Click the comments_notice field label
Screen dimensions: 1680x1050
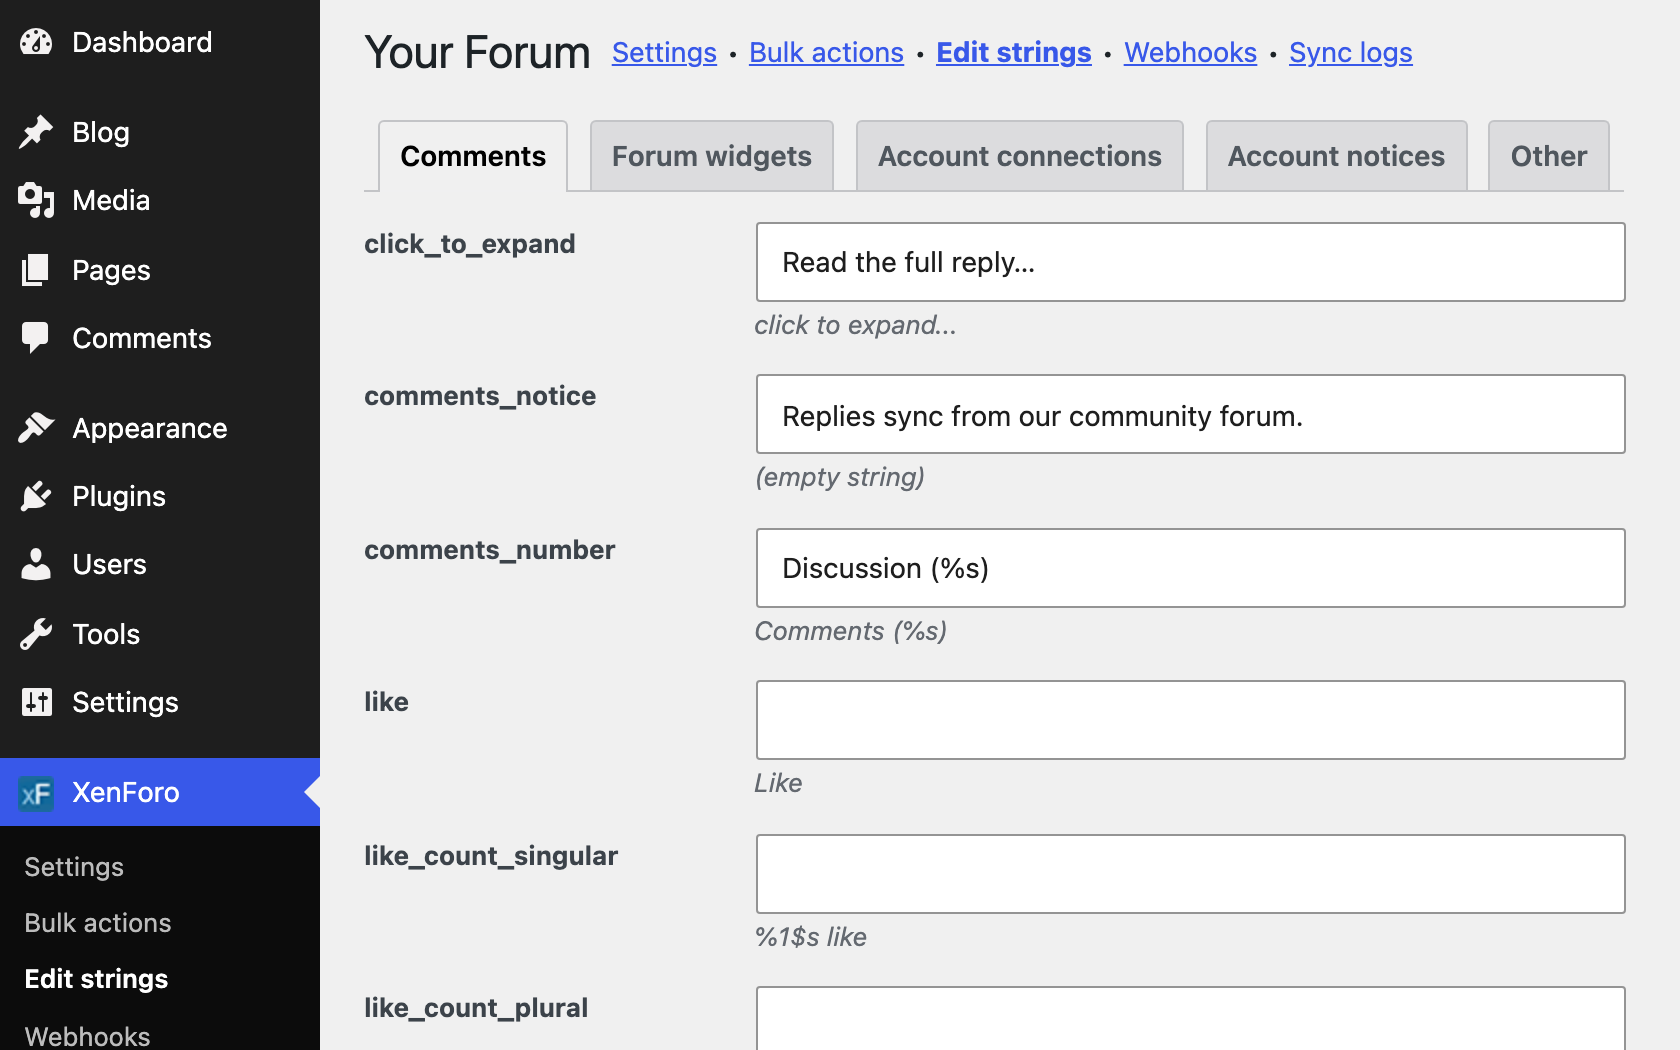click(x=480, y=396)
